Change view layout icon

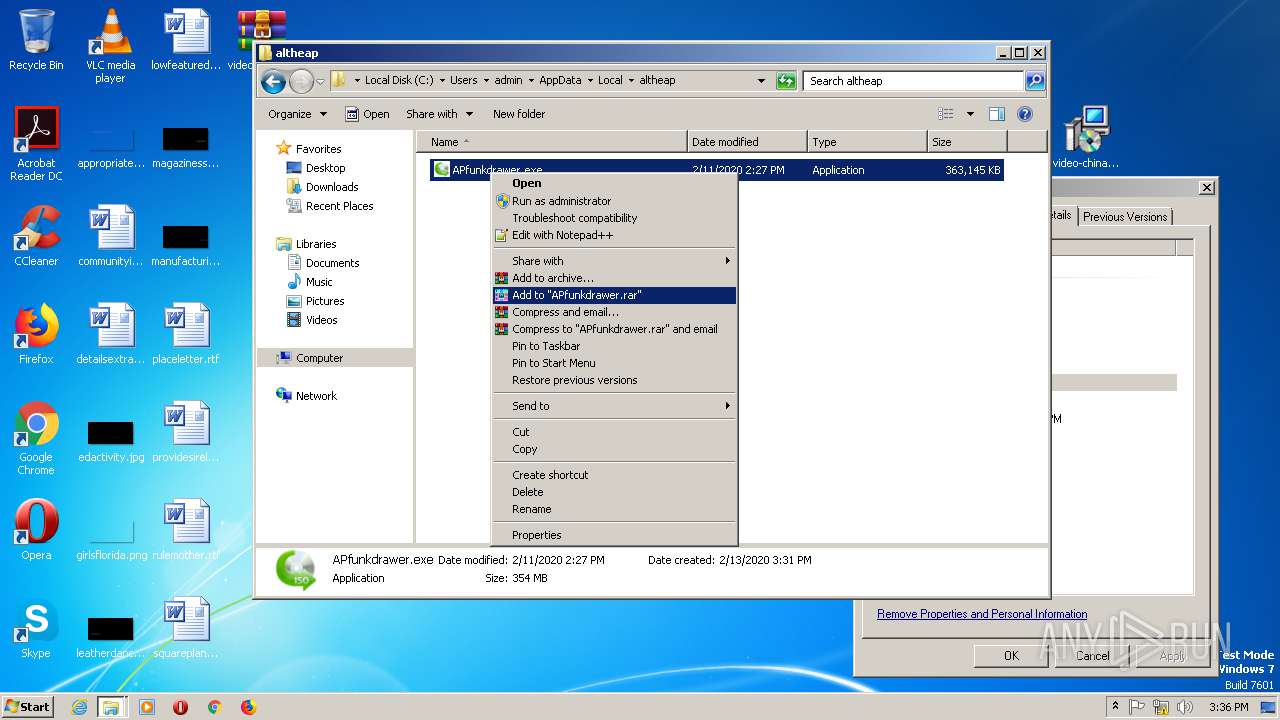946,114
